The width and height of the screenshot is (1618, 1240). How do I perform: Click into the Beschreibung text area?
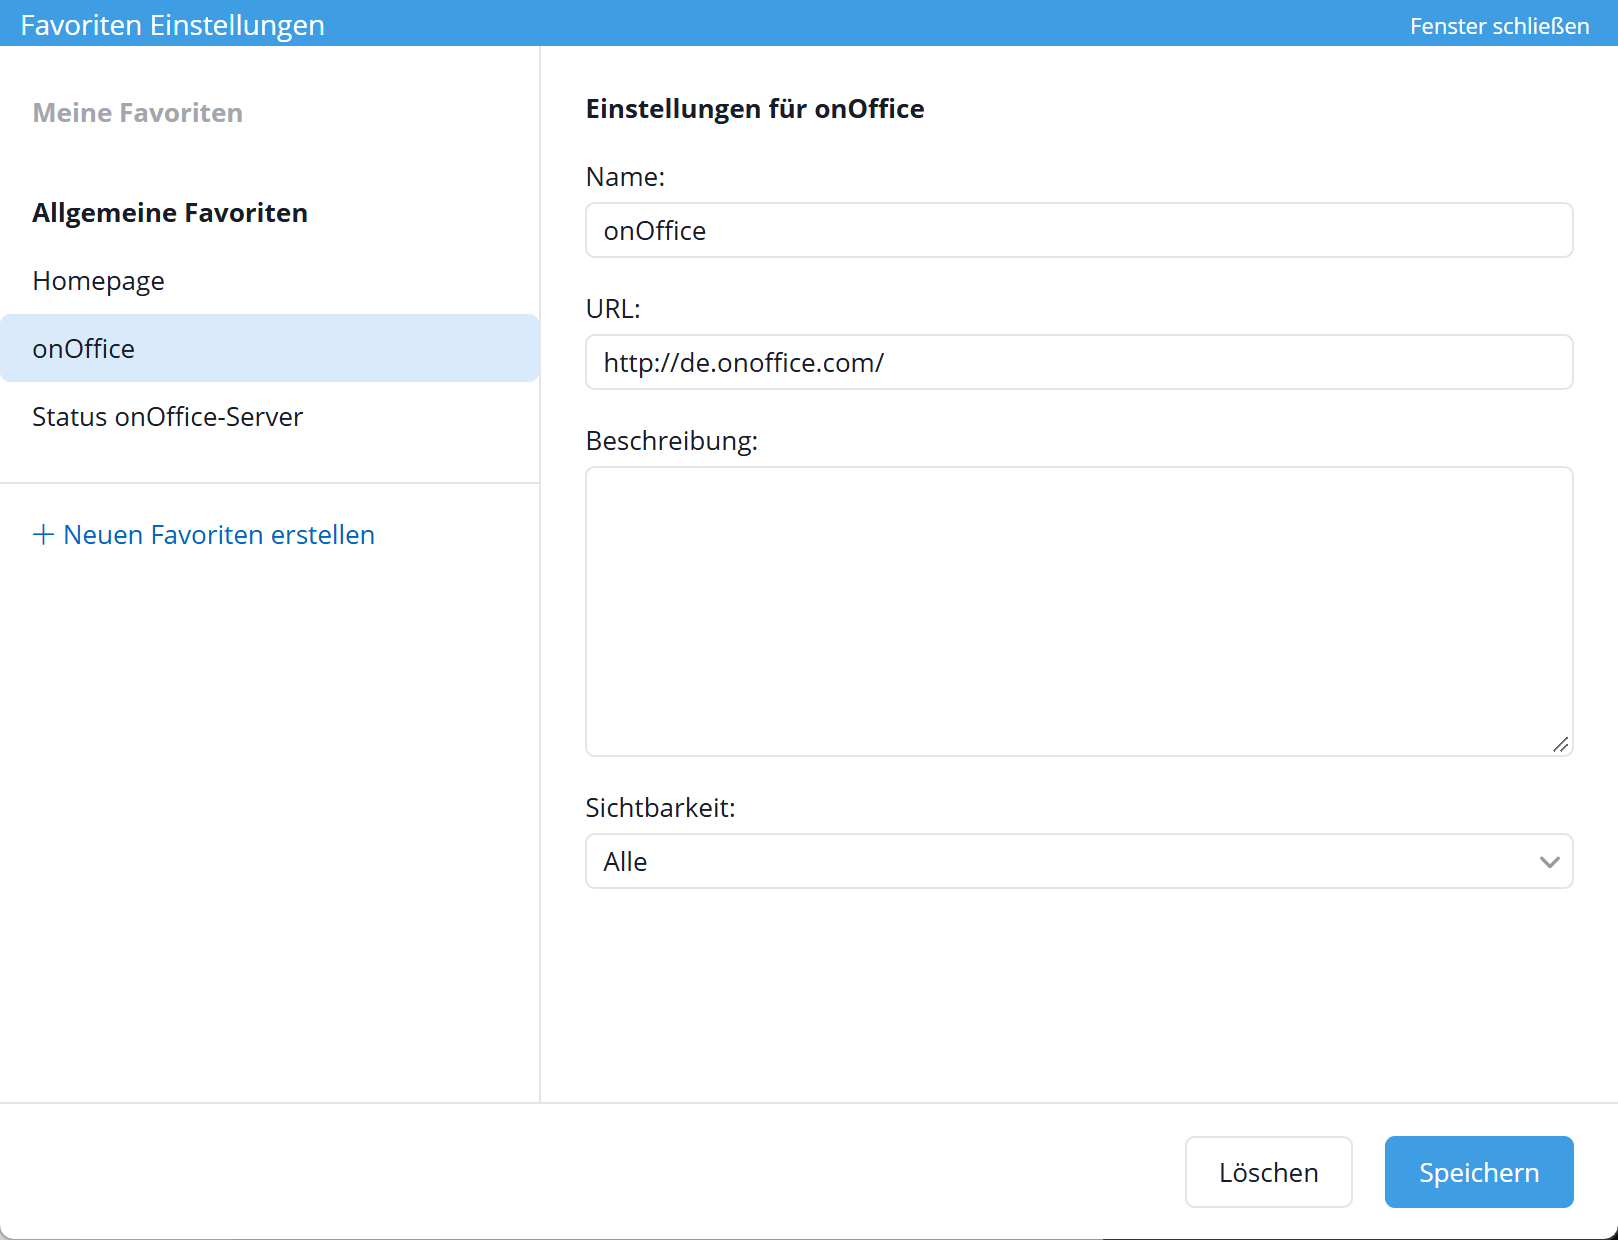click(x=1079, y=611)
